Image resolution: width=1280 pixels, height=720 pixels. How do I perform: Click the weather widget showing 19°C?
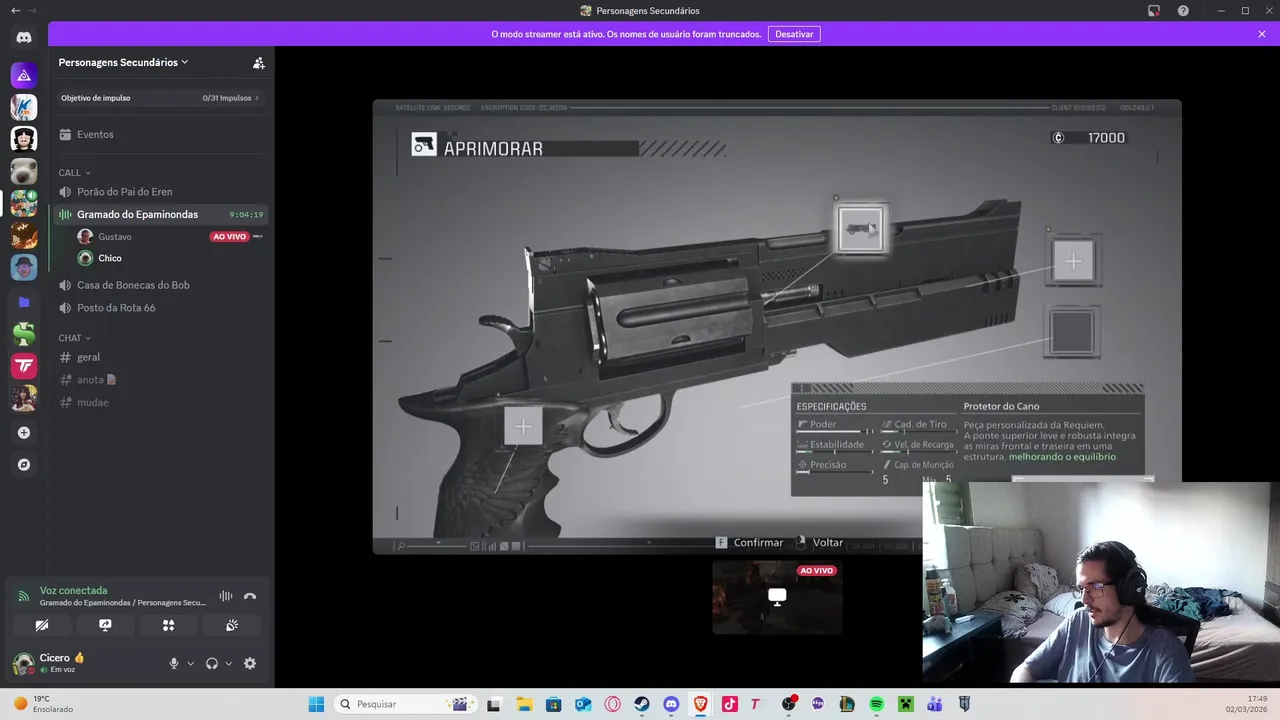coord(45,704)
